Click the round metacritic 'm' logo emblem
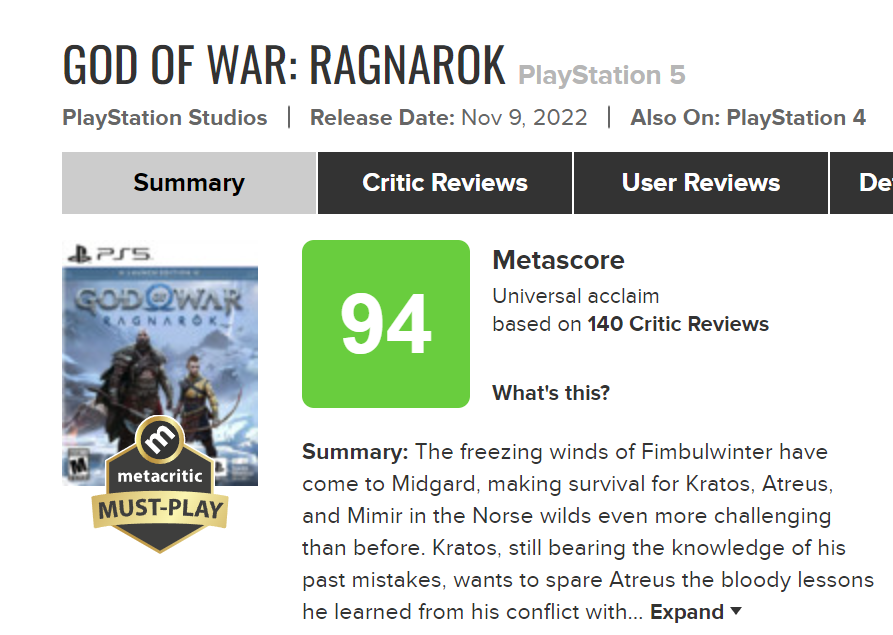The height and width of the screenshot is (635, 893). [x=160, y=439]
